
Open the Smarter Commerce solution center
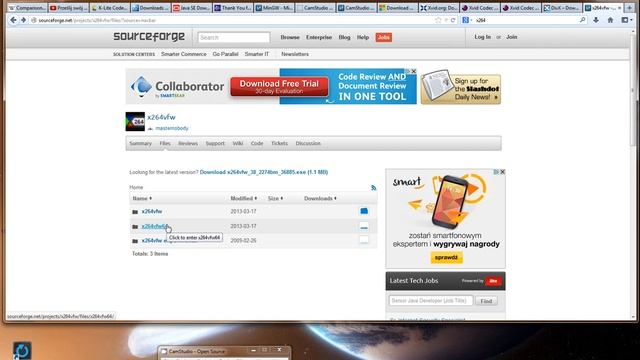[x=184, y=54]
